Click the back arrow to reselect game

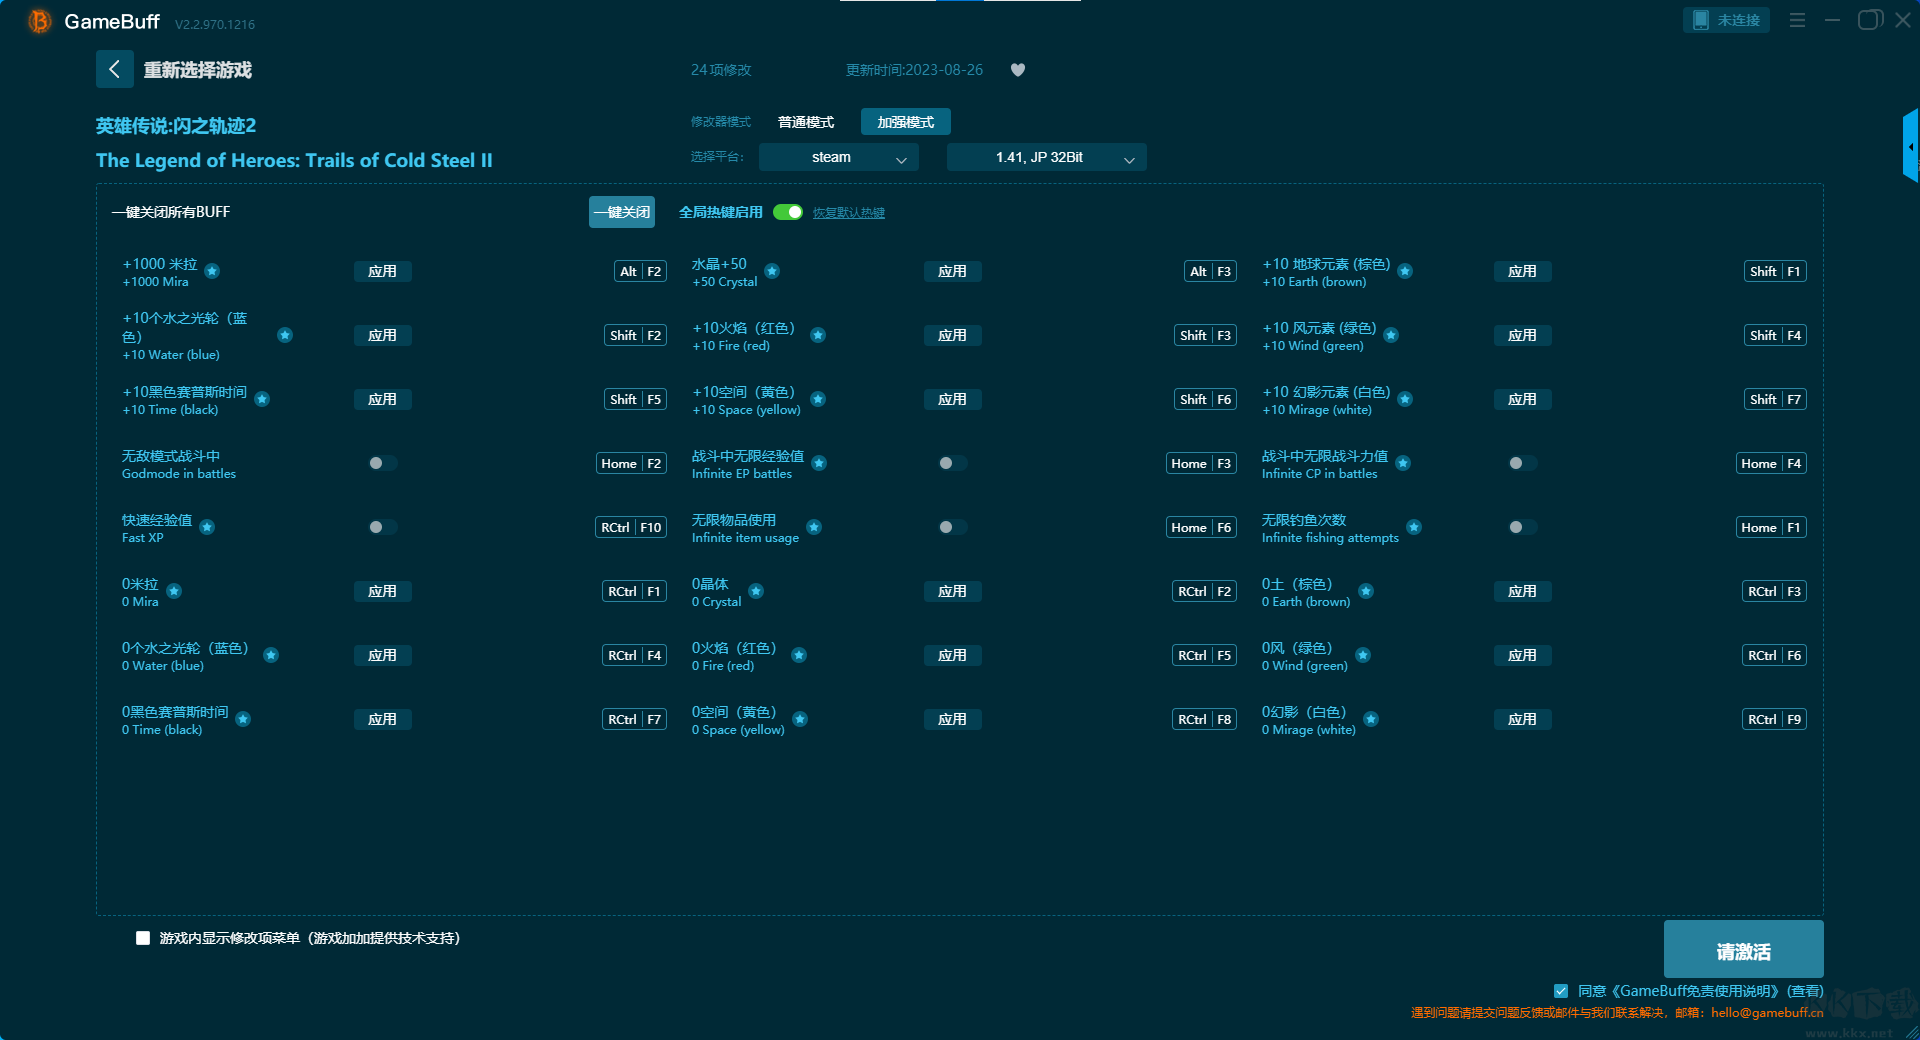click(x=114, y=69)
